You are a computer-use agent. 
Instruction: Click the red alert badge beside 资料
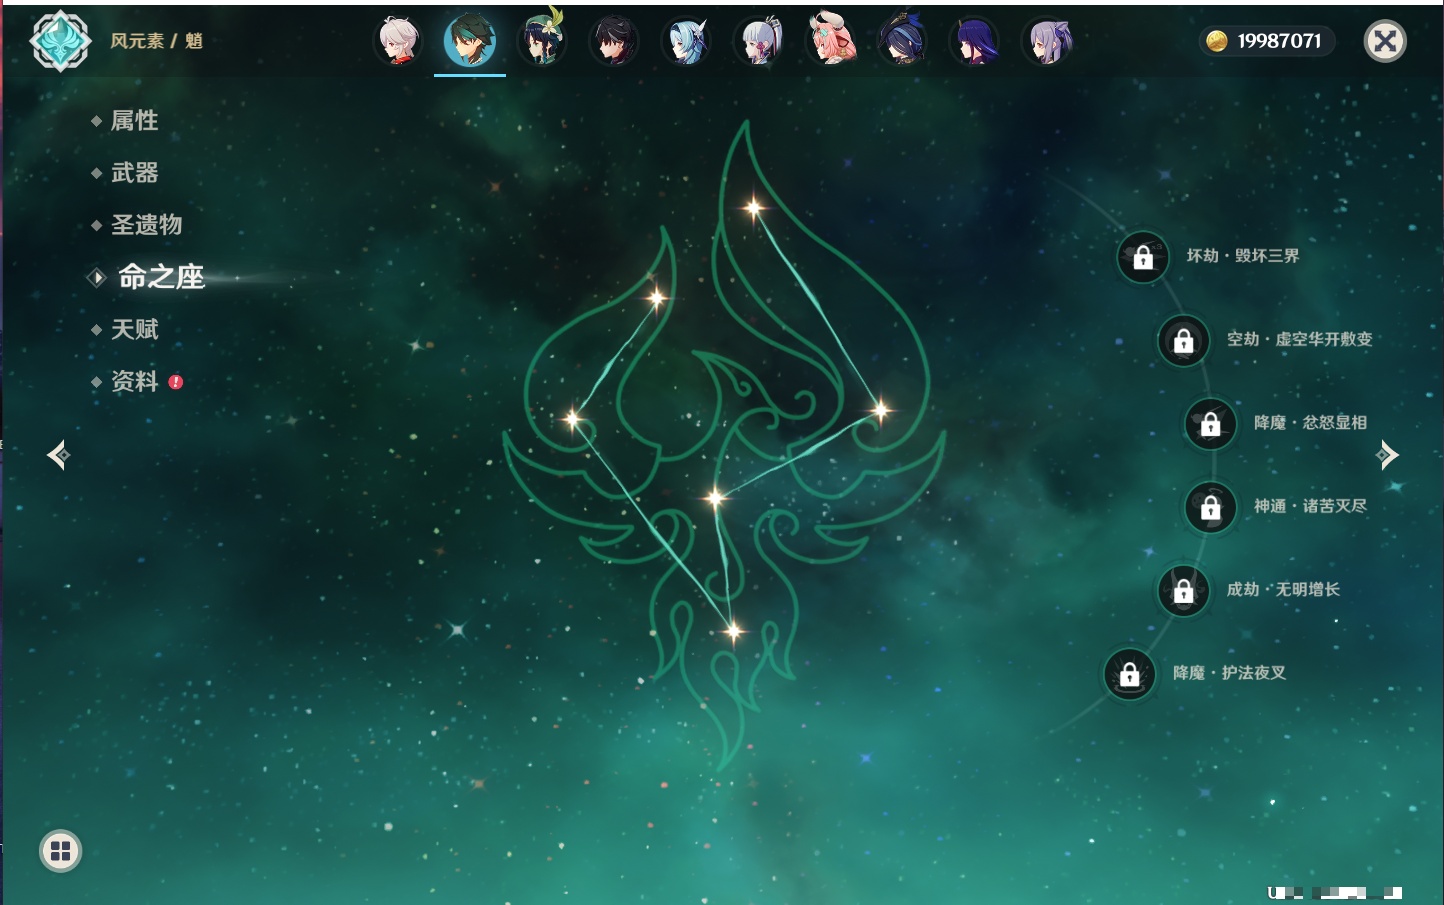pos(176,382)
